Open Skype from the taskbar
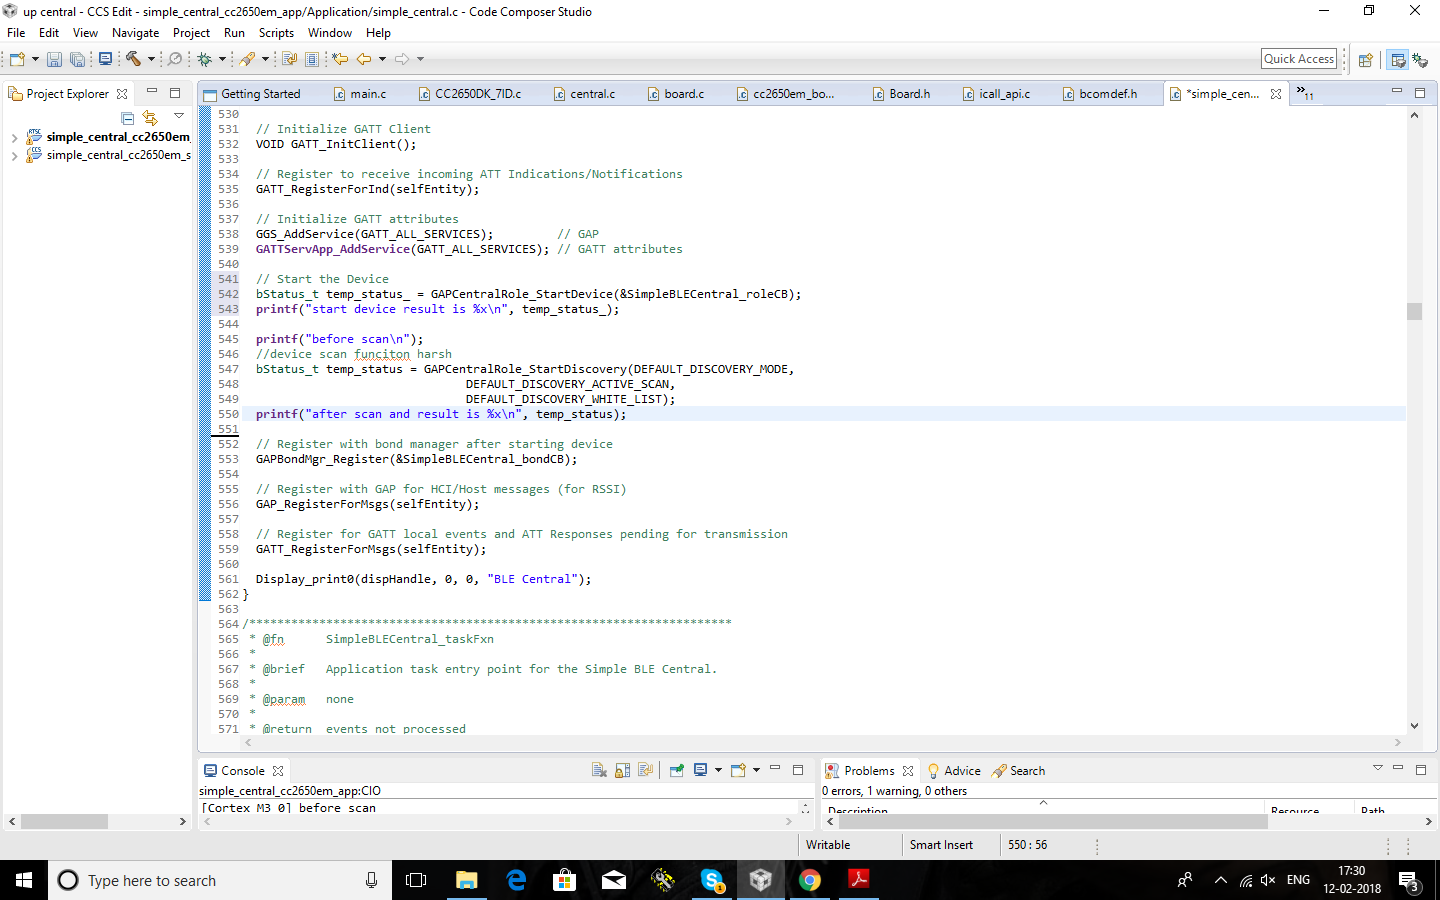Viewport: 1440px width, 900px height. click(712, 880)
